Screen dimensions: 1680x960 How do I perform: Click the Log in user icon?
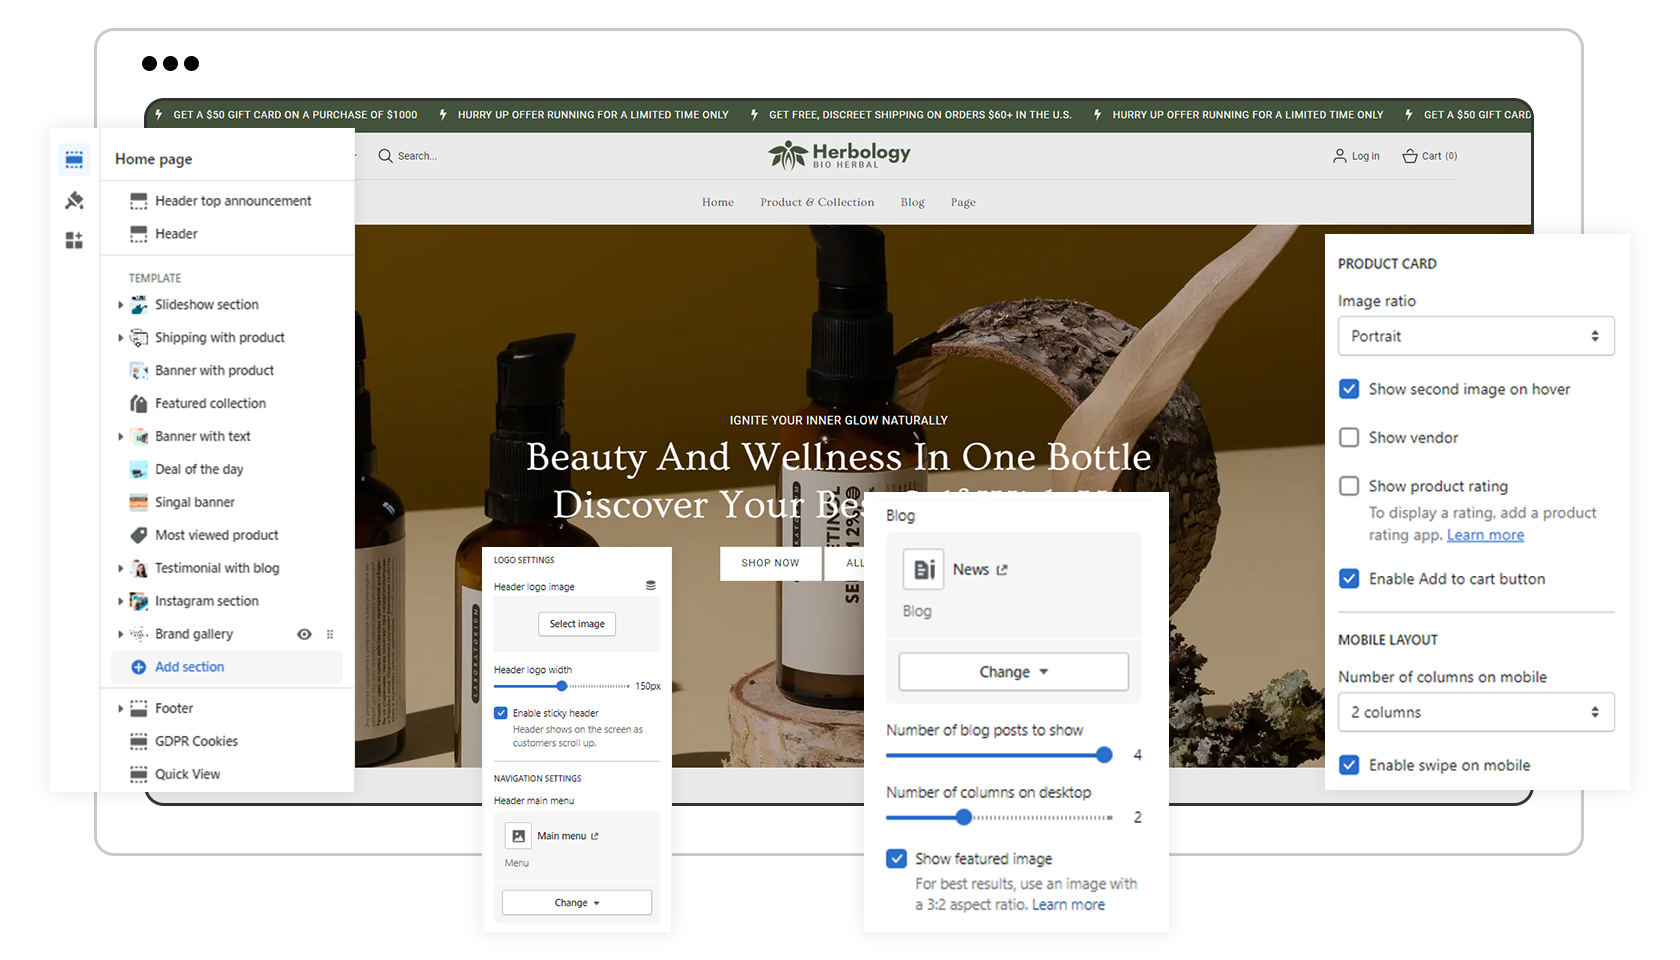tap(1340, 156)
